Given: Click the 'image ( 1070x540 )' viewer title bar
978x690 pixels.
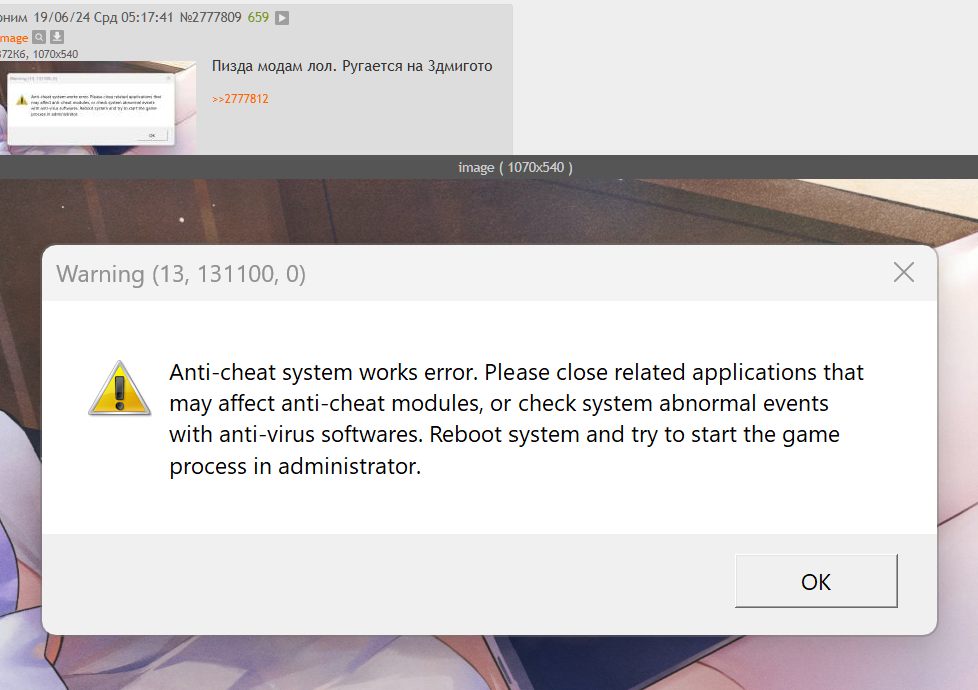Looking at the screenshot, I should pos(489,167).
